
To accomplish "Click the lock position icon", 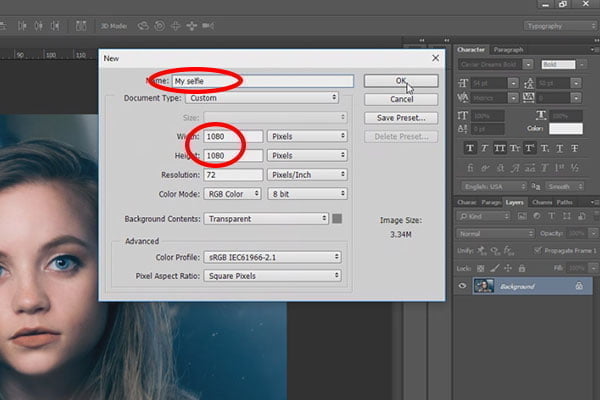I will [x=508, y=268].
